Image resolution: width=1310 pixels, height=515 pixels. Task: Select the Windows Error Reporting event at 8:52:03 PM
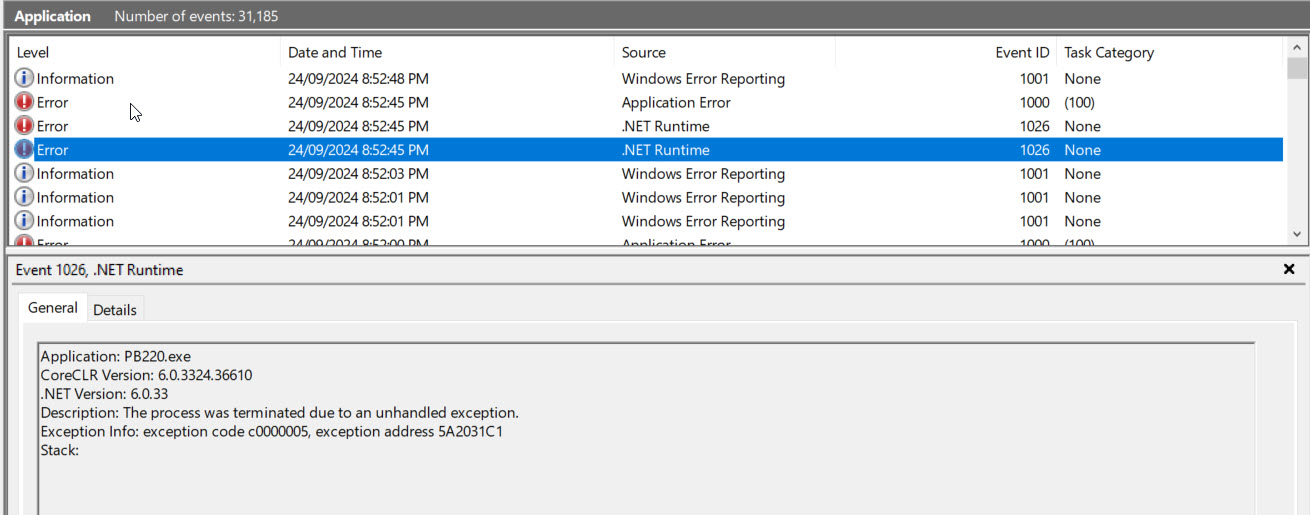[x=703, y=174]
